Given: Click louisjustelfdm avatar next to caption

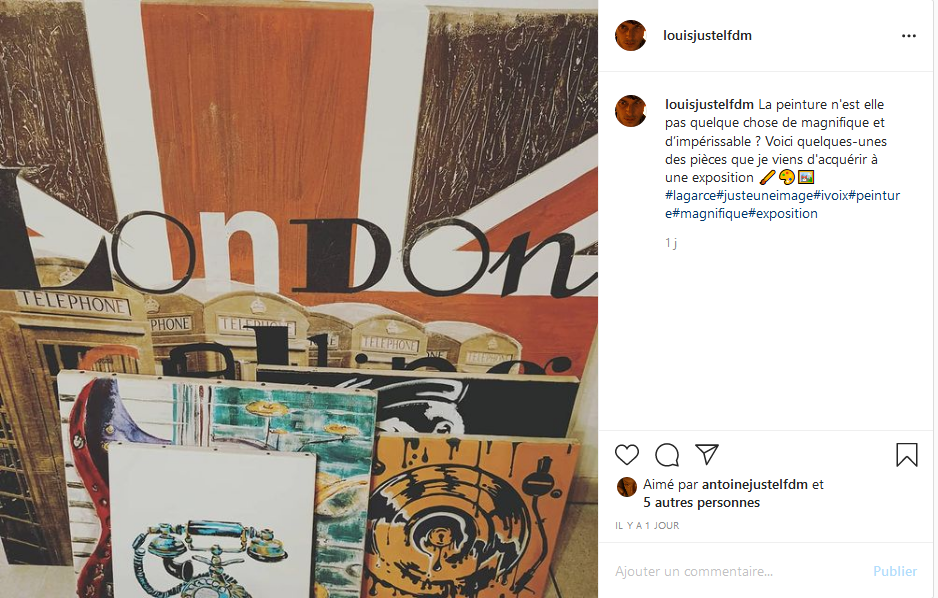Looking at the screenshot, I should click(631, 111).
